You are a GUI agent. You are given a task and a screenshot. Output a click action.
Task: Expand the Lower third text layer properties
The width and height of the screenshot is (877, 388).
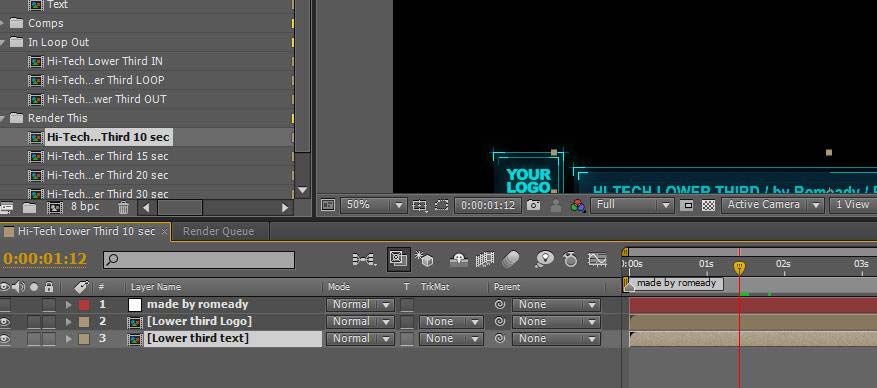pyautogui.click(x=69, y=338)
